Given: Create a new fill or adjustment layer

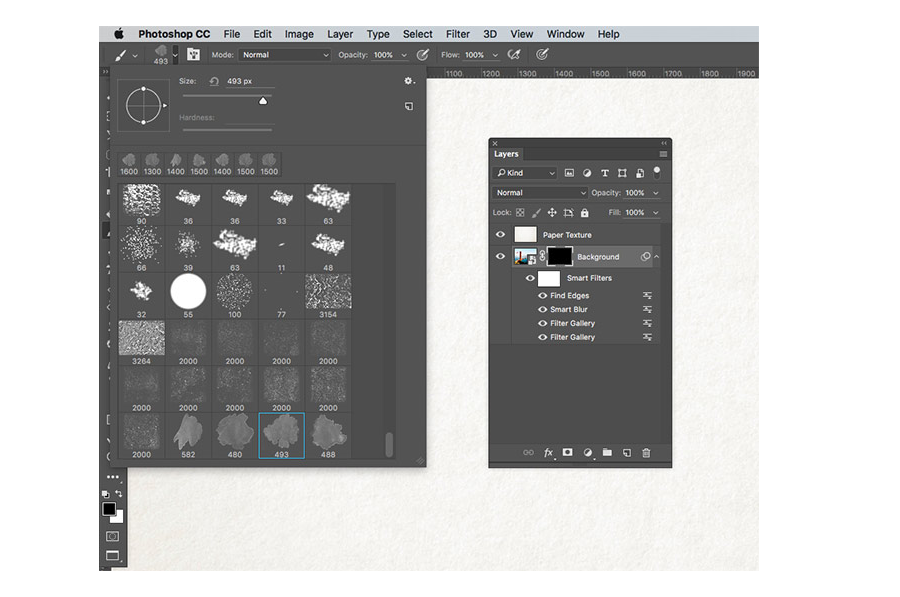Looking at the screenshot, I should tap(587, 452).
